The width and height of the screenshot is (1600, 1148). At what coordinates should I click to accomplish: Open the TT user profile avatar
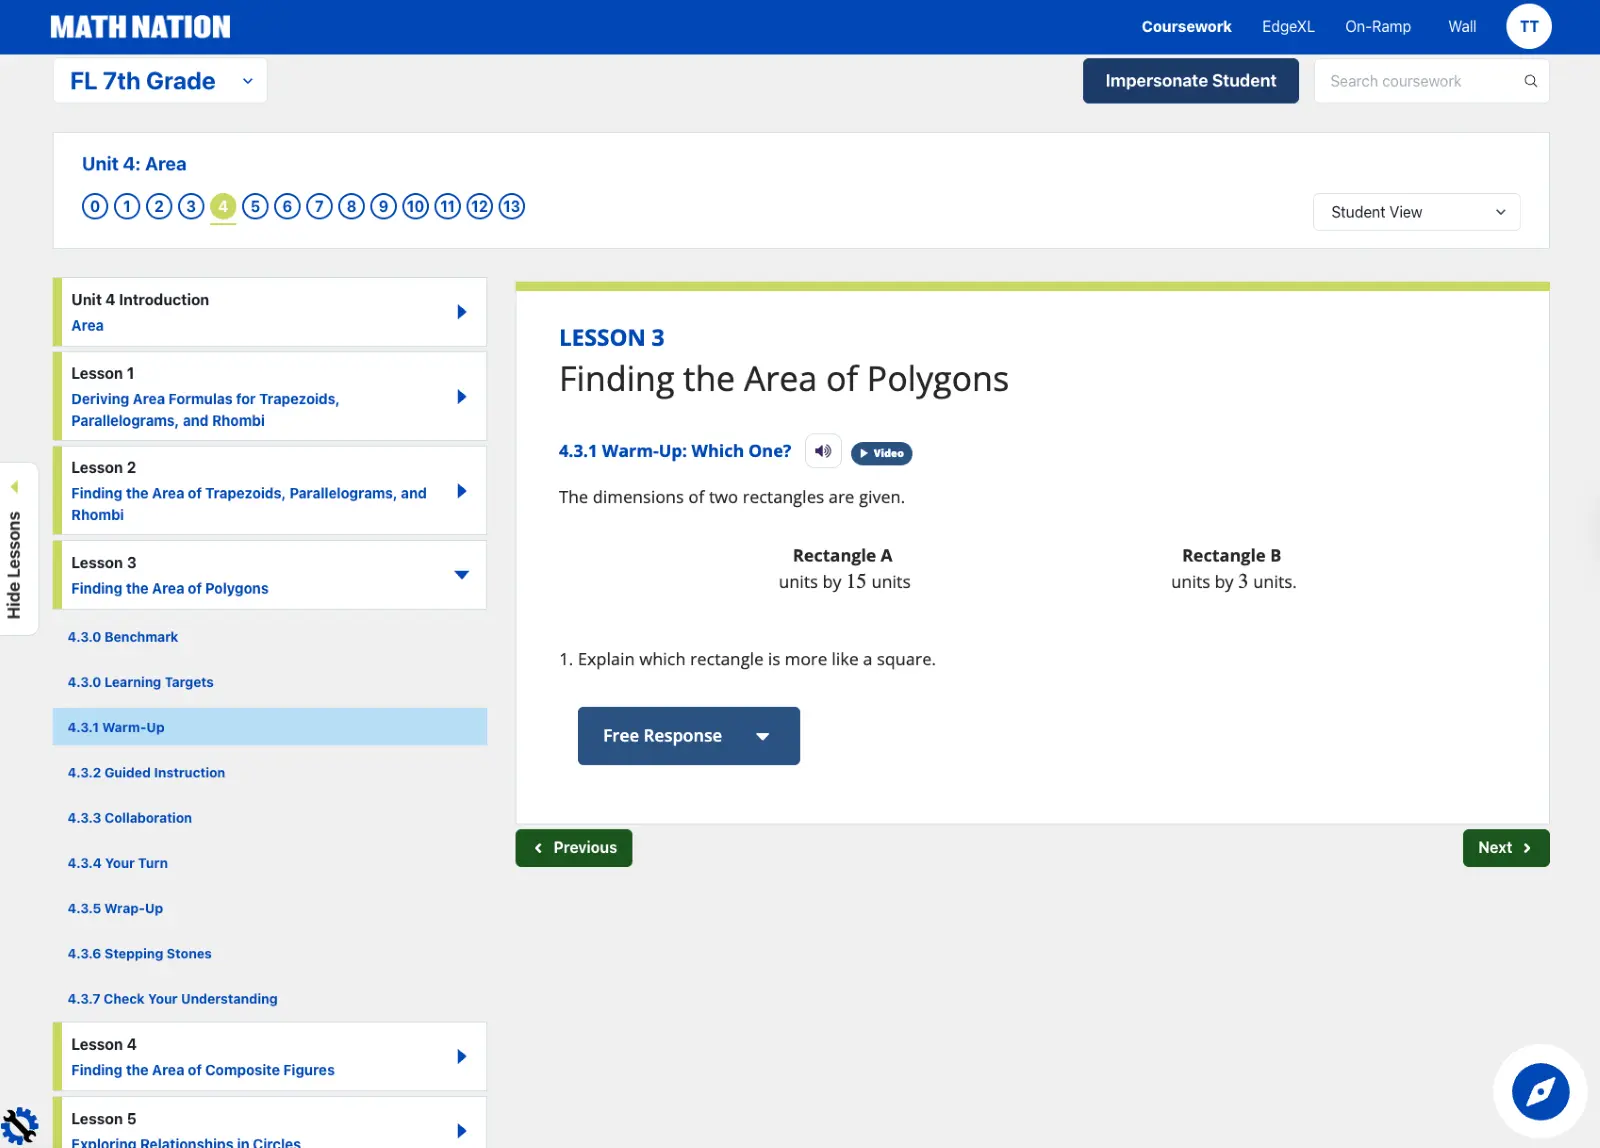1528,27
